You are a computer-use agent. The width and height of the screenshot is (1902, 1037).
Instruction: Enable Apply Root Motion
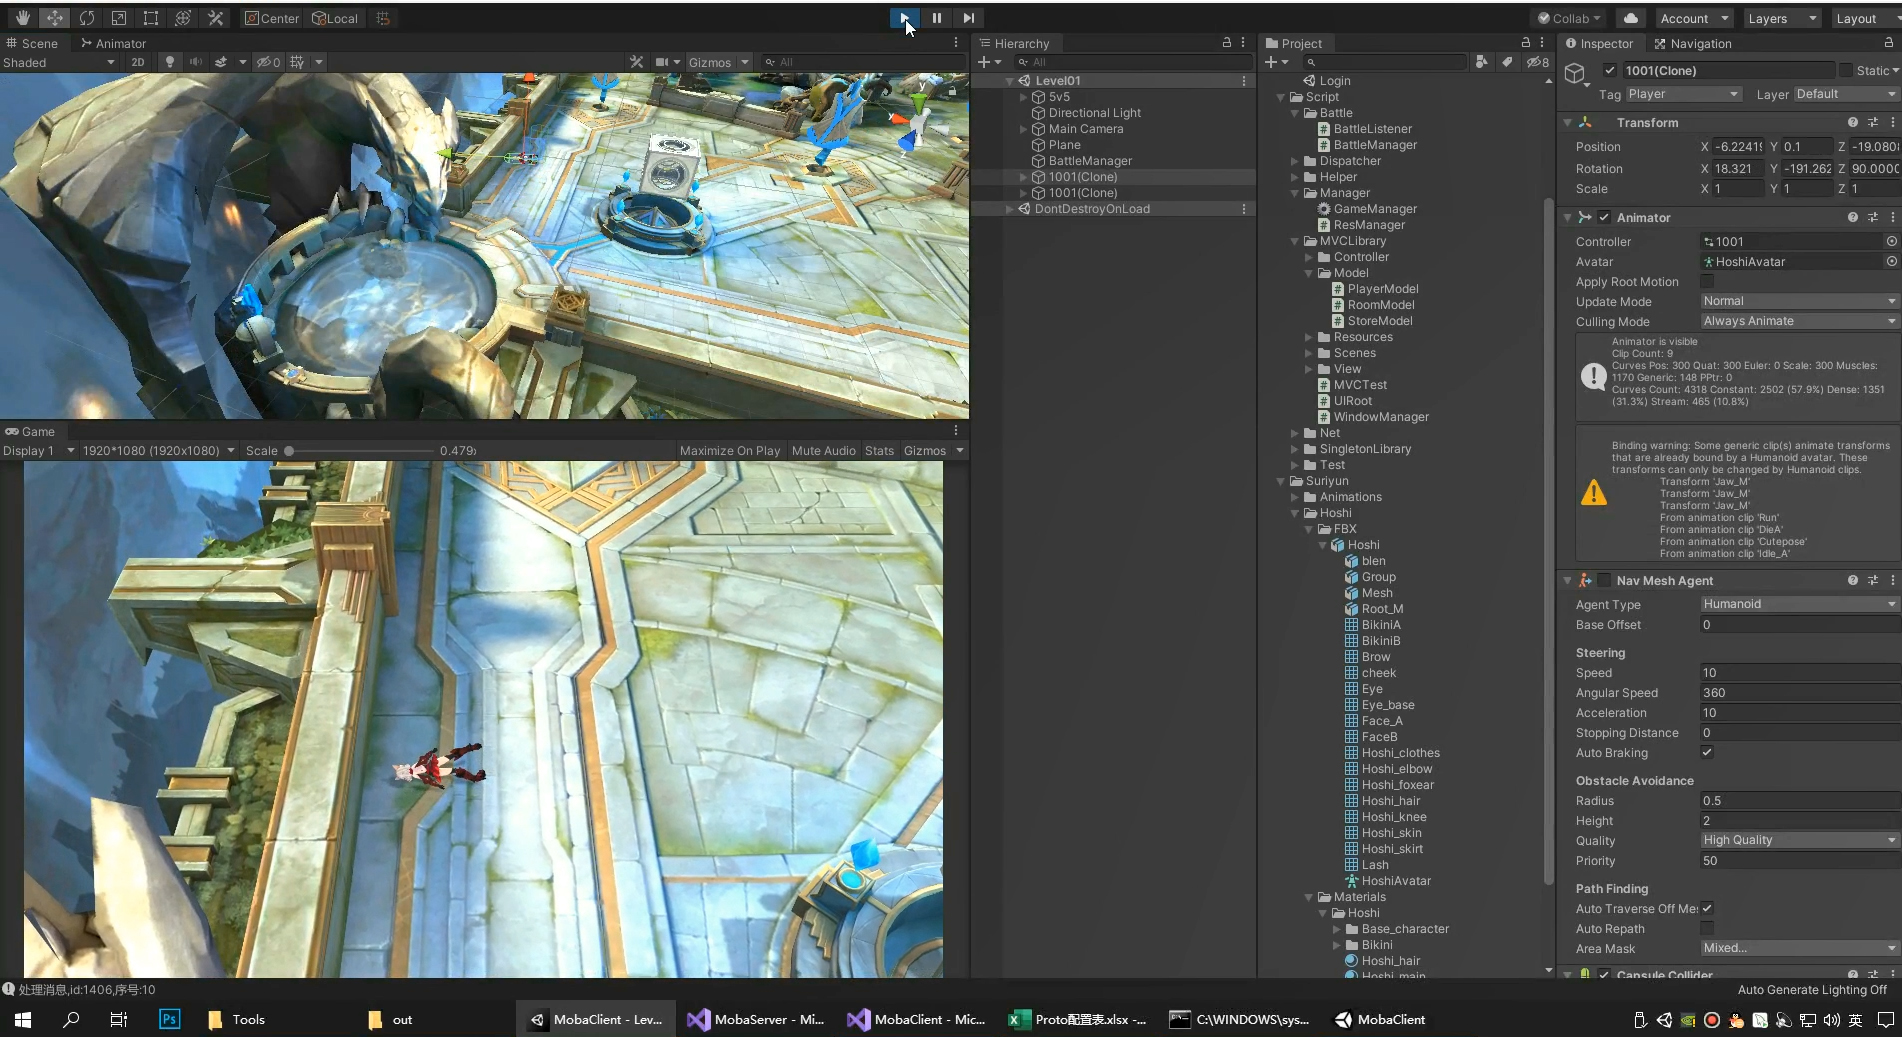tap(1707, 281)
